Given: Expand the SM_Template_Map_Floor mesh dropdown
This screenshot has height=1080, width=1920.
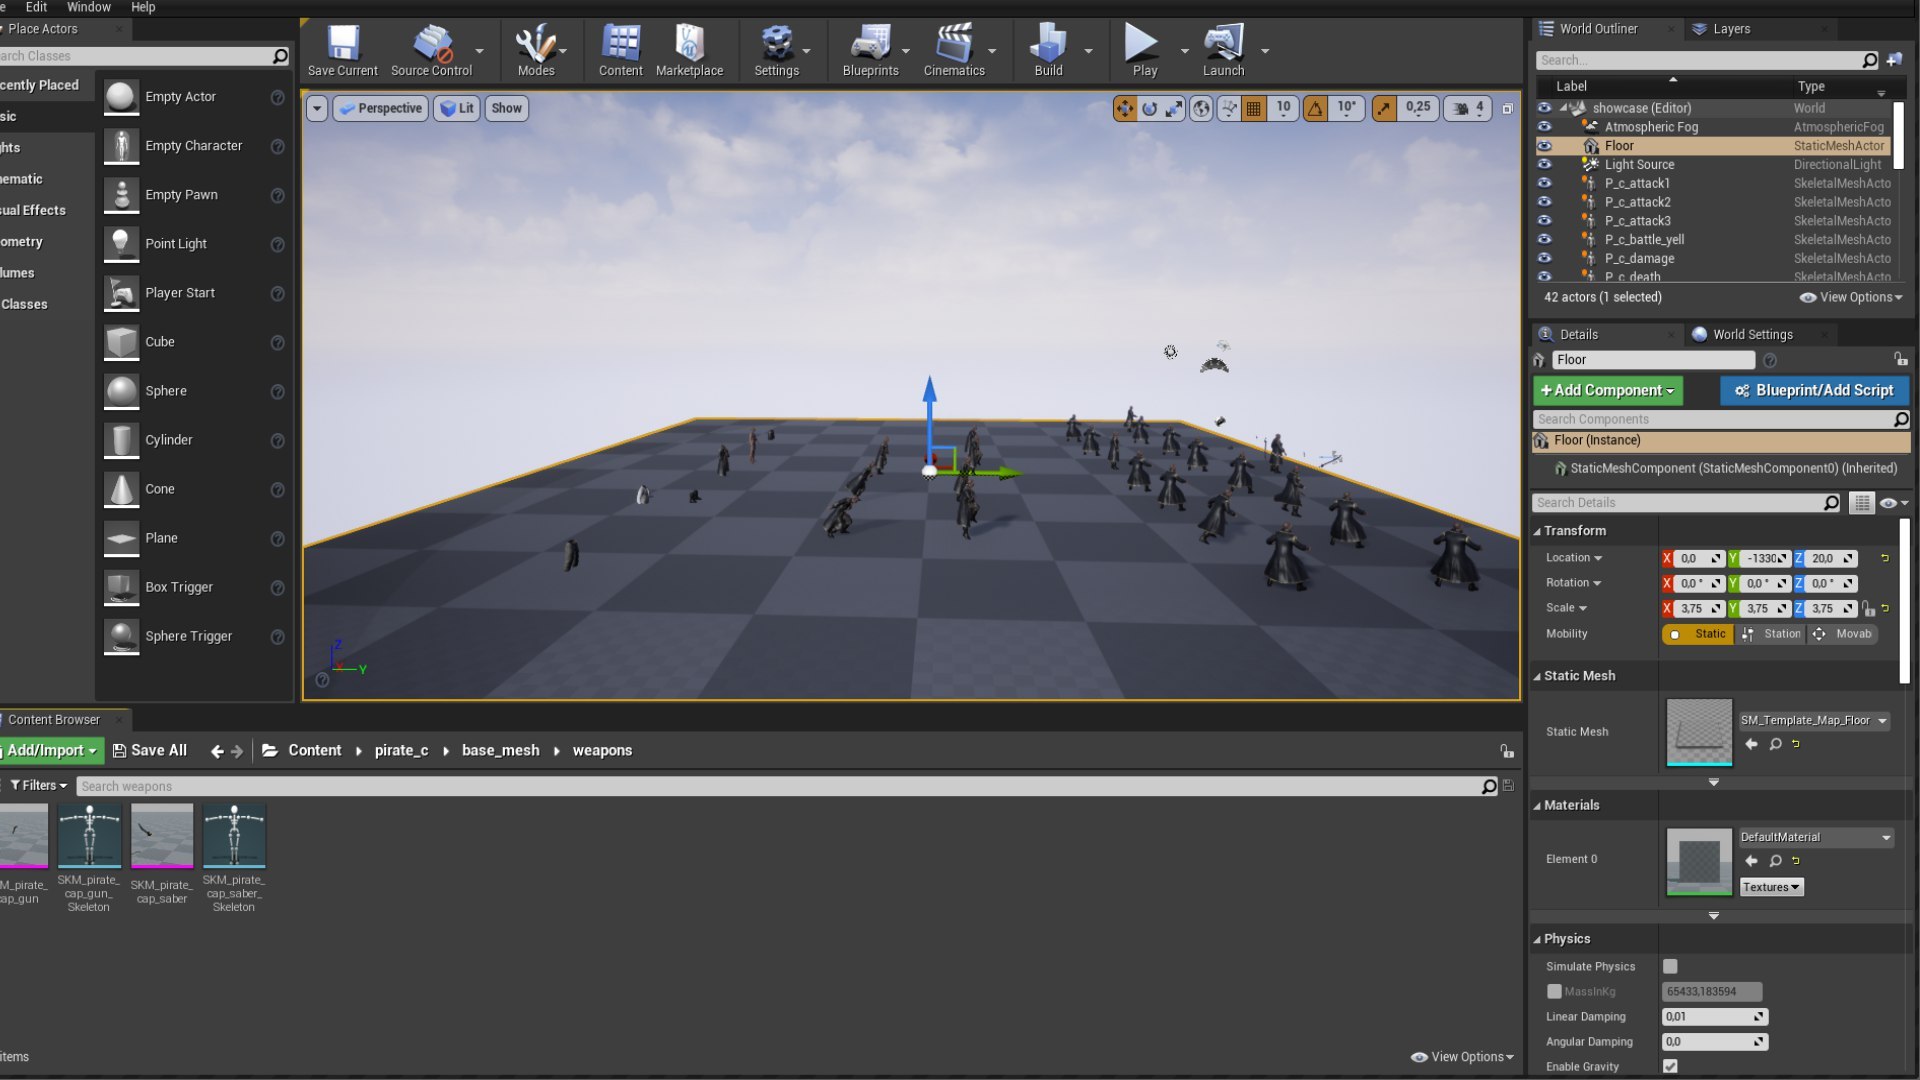Looking at the screenshot, I should (1883, 720).
